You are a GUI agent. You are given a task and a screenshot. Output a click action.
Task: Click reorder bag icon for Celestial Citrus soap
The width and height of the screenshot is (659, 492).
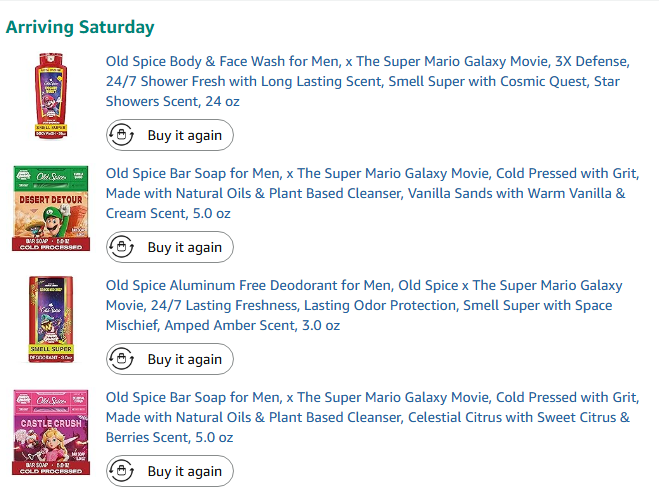pyautogui.click(x=121, y=471)
